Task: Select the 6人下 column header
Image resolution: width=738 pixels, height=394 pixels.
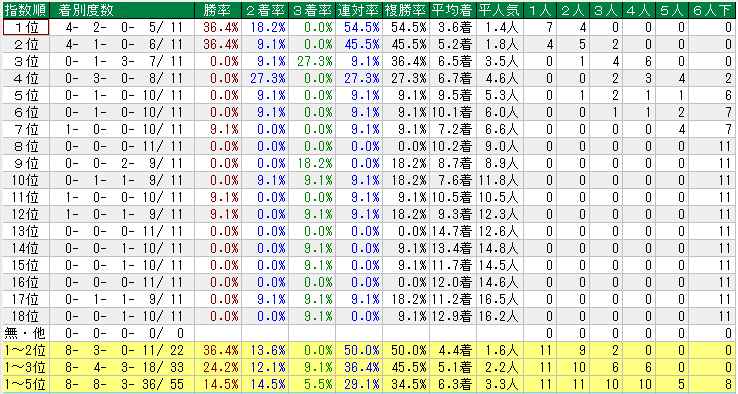Action: [713, 10]
